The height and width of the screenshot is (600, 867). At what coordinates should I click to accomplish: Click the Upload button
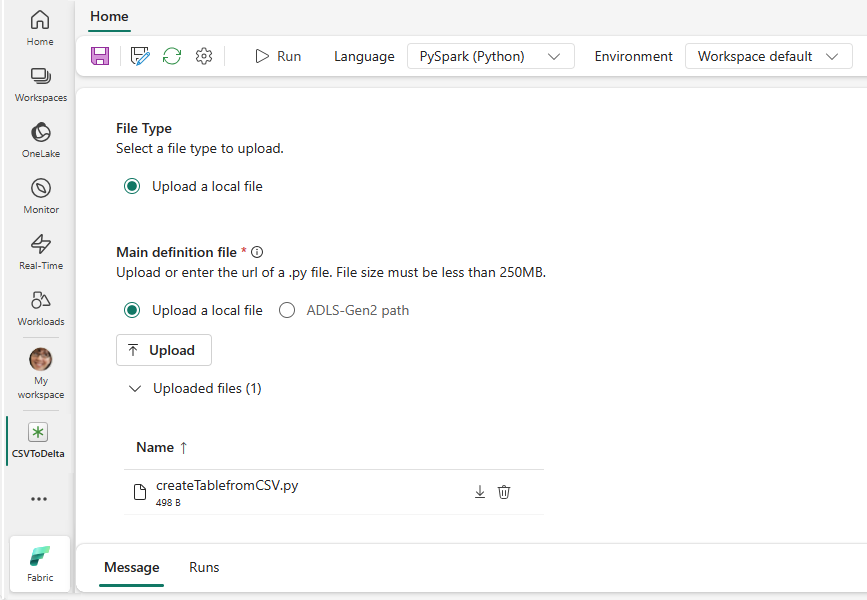(164, 350)
